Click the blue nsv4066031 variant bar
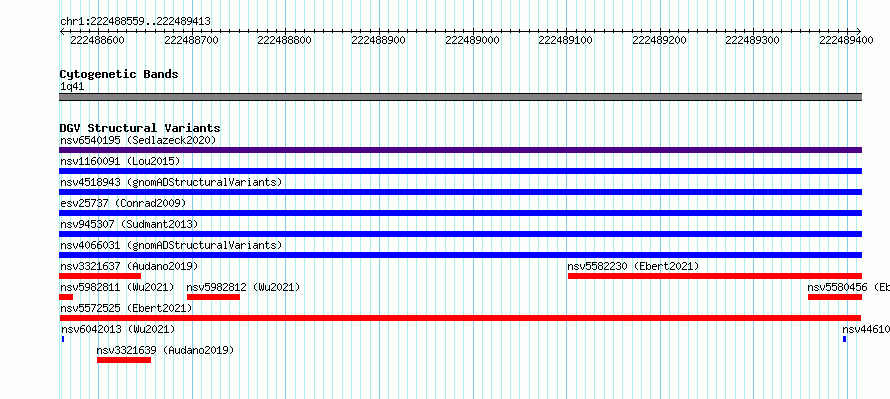 tap(460, 255)
